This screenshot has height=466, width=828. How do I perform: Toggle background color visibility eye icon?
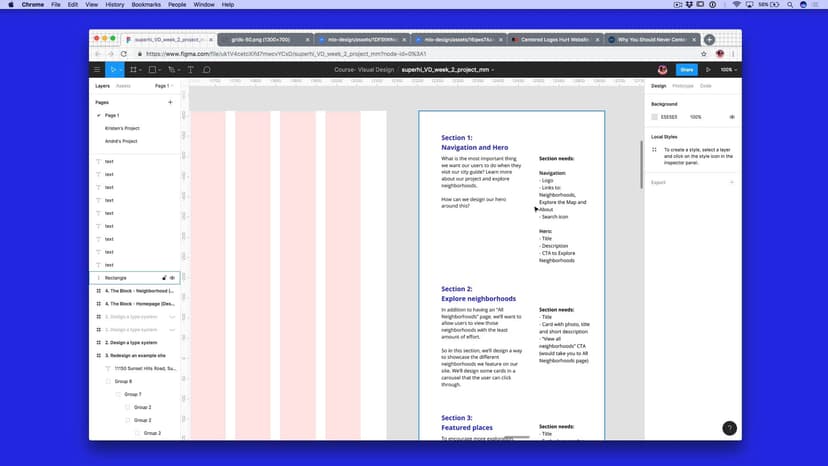click(732, 117)
